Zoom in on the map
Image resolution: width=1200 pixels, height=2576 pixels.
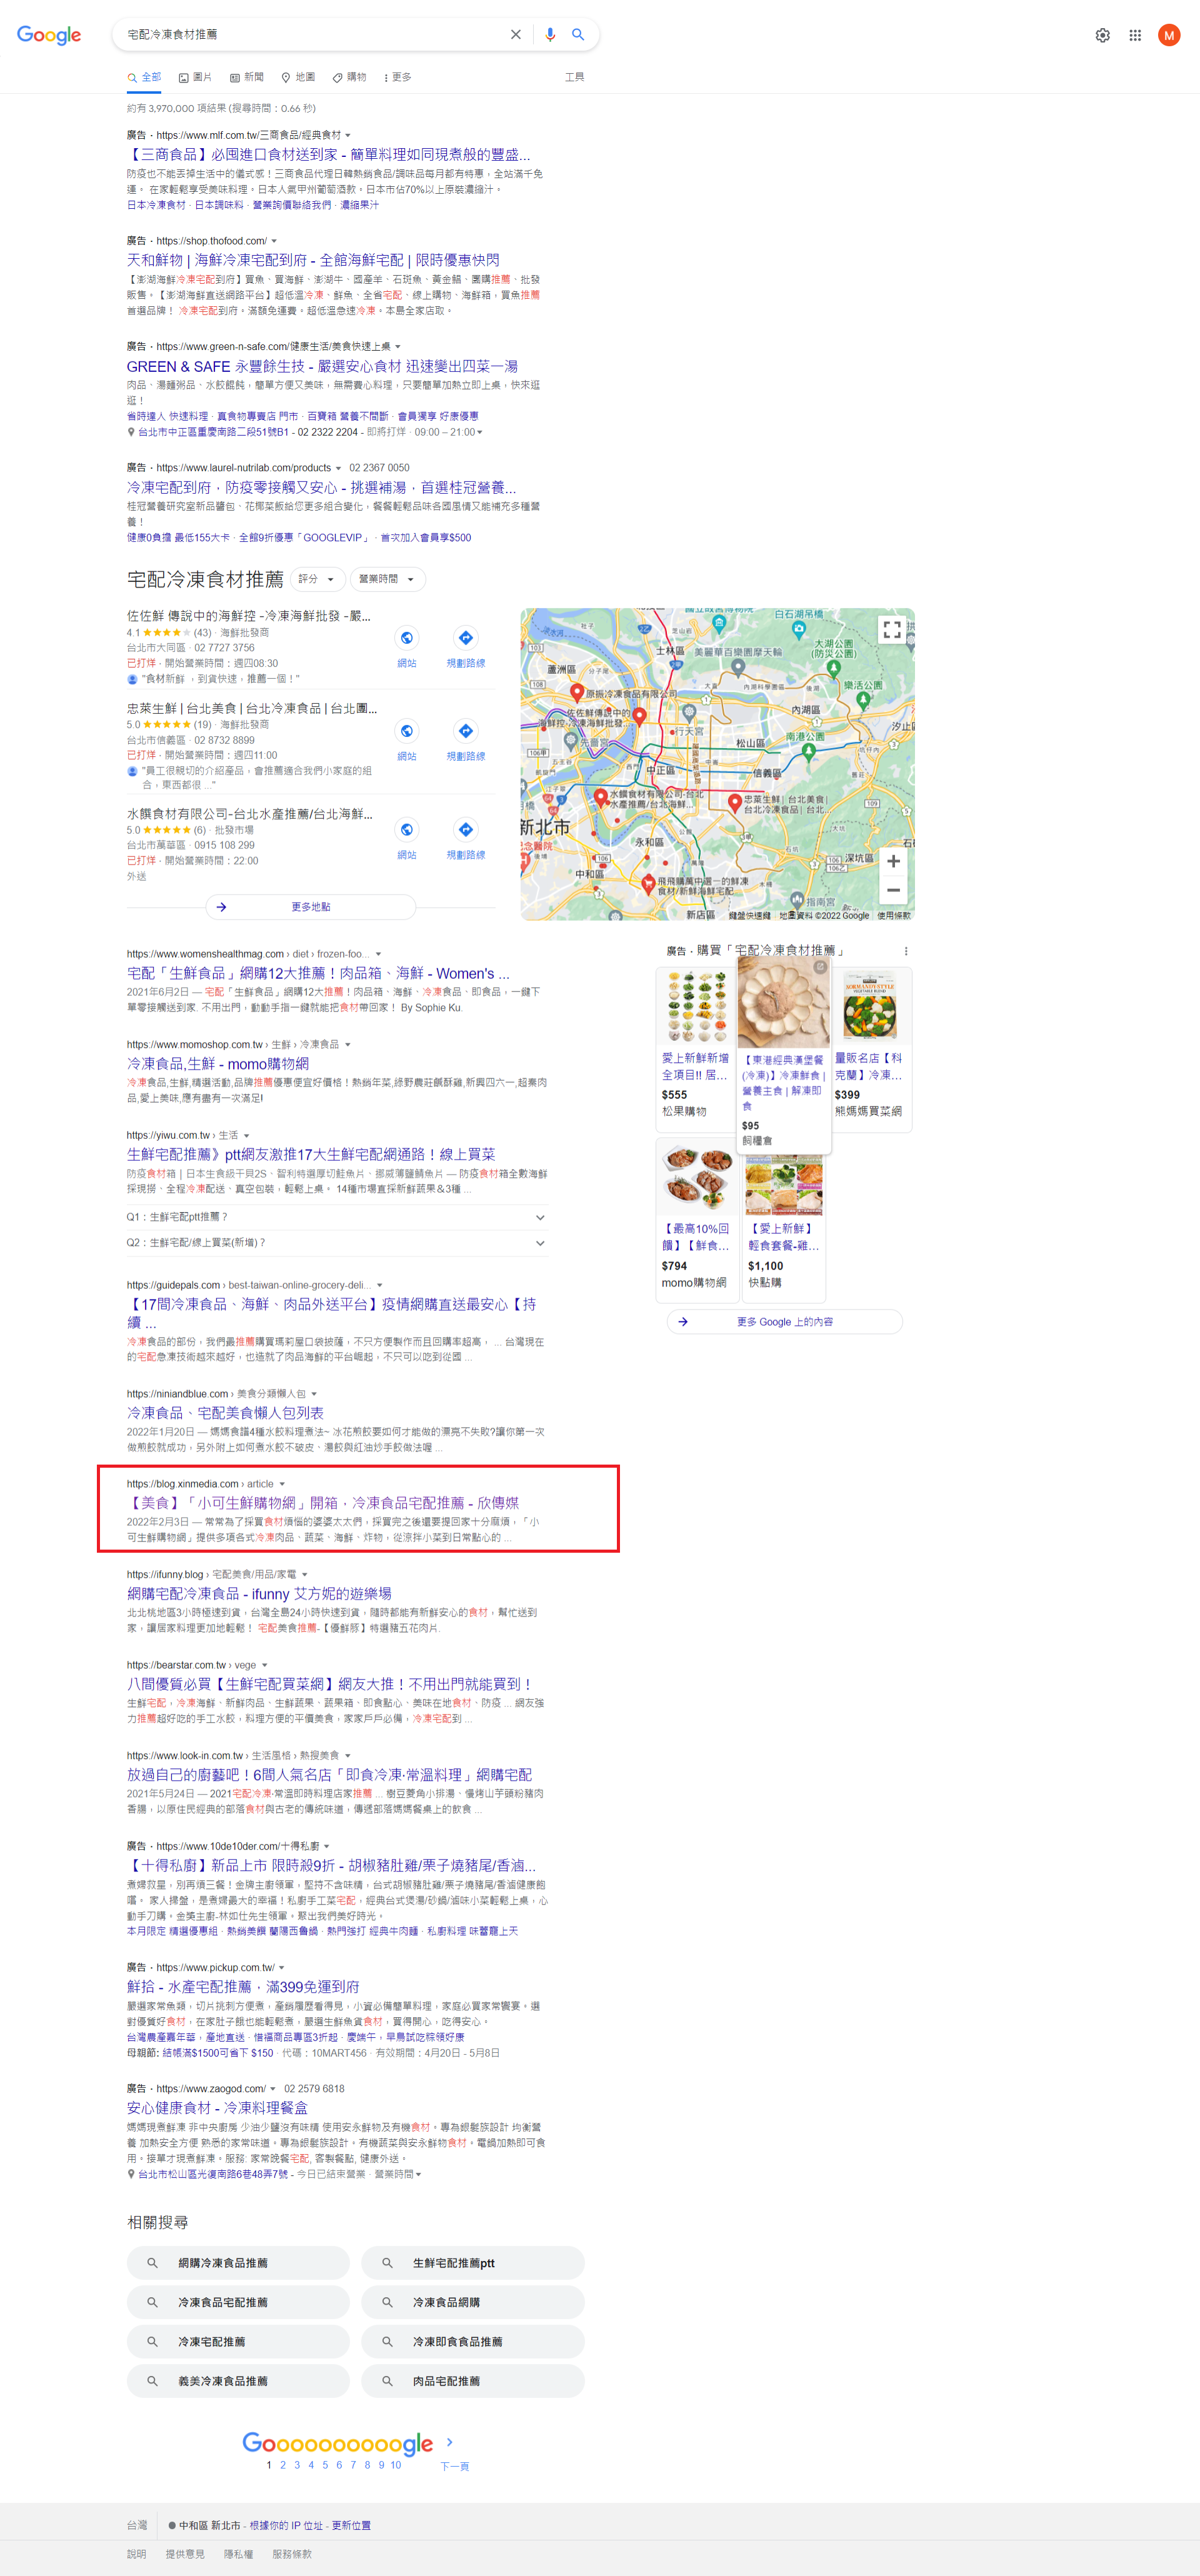pyautogui.click(x=893, y=861)
